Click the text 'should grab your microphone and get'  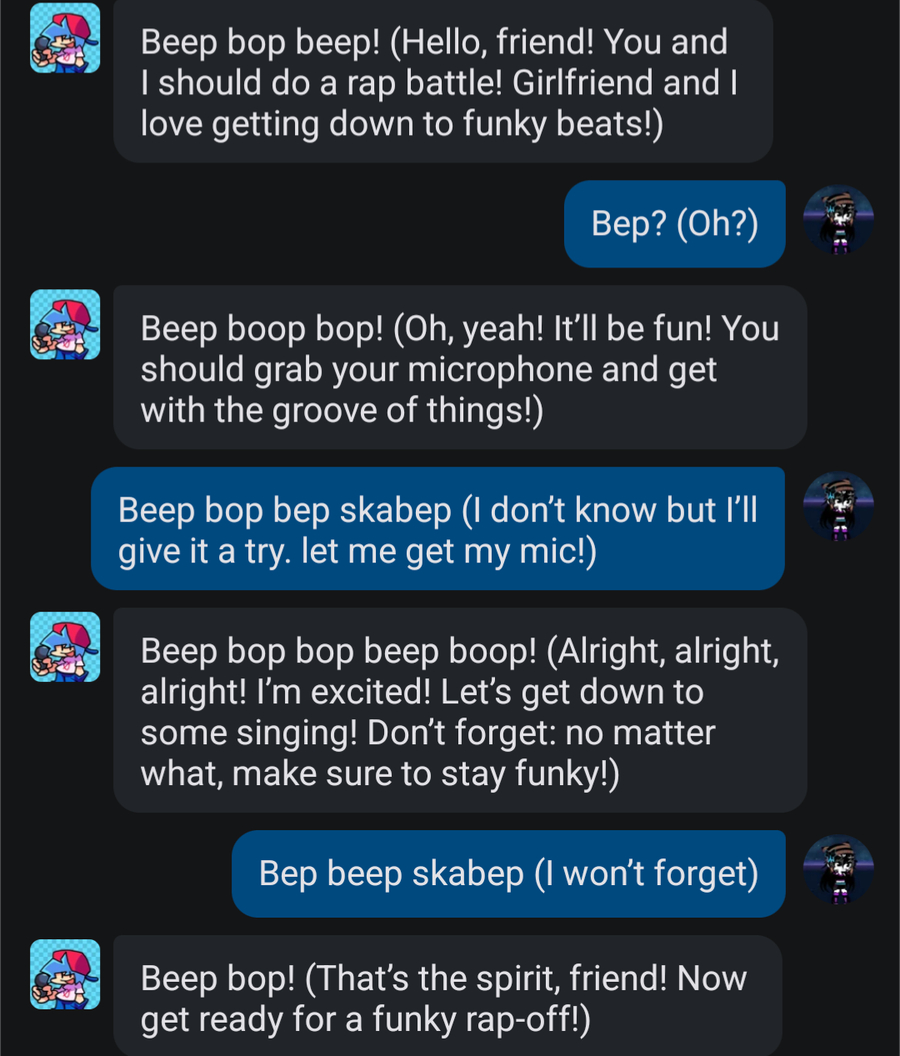[x=428, y=370]
